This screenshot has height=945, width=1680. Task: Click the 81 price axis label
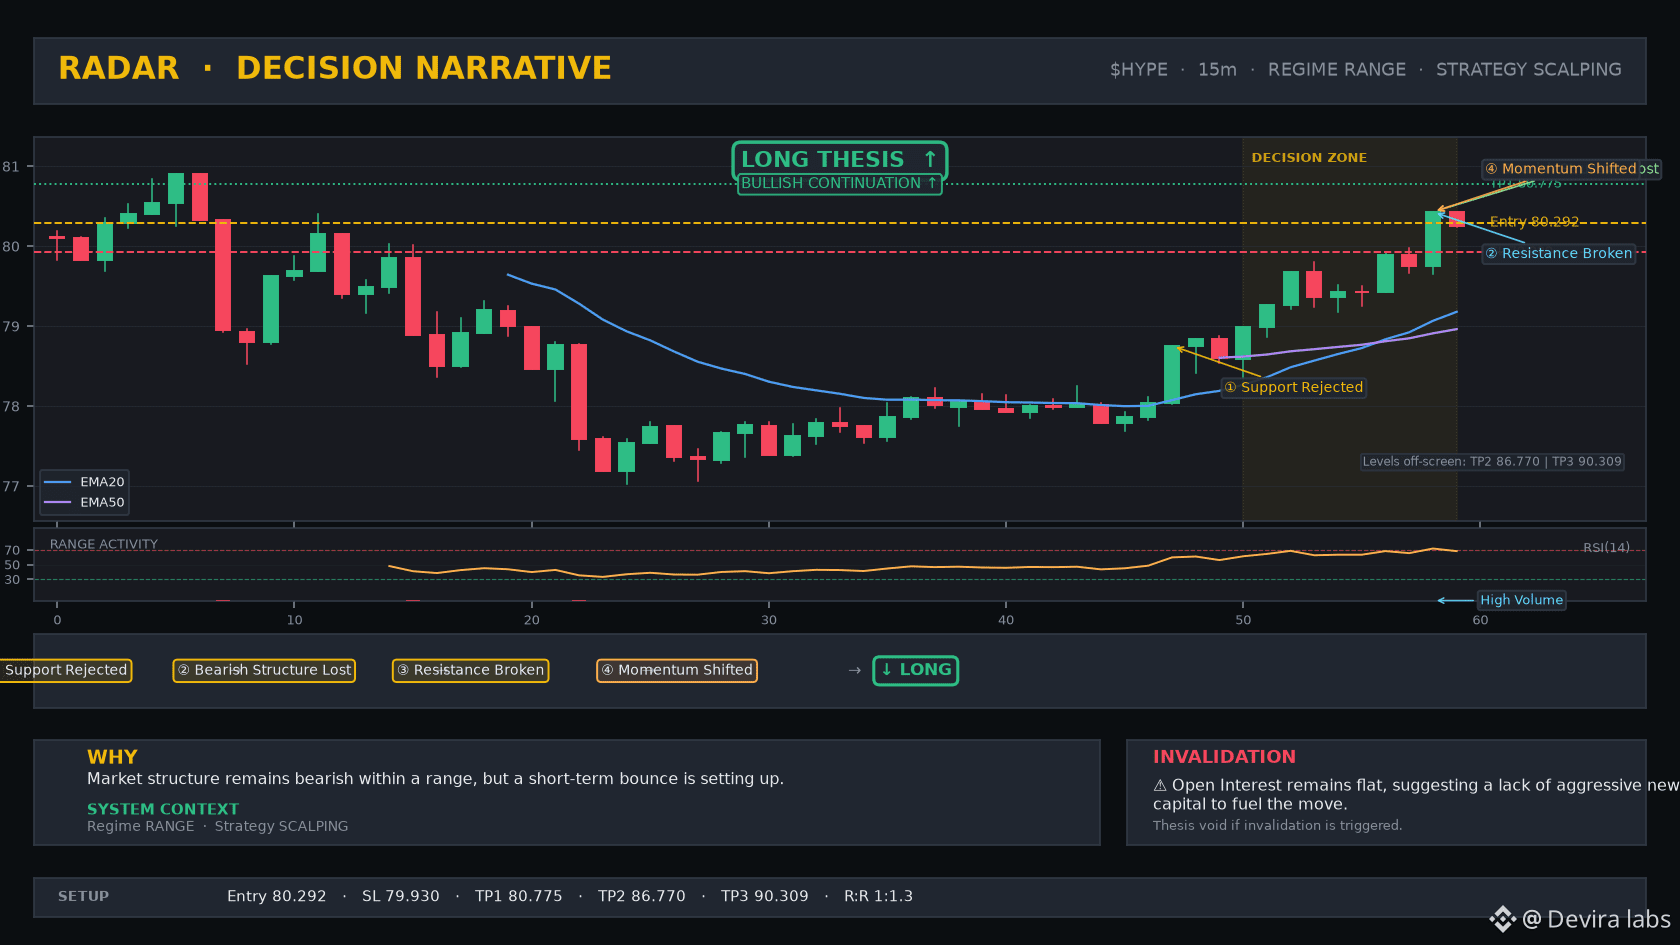[x=11, y=167]
